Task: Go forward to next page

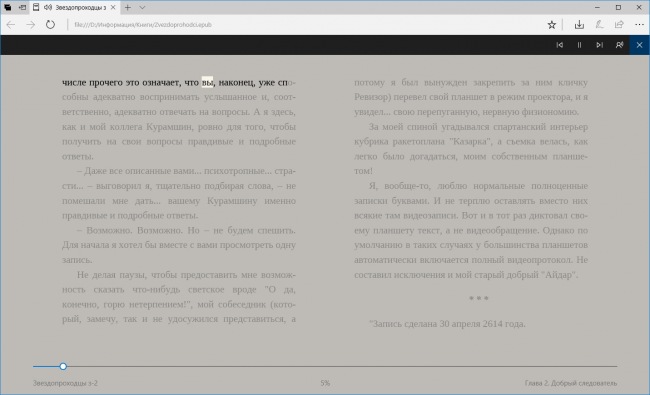Action: pos(31,25)
